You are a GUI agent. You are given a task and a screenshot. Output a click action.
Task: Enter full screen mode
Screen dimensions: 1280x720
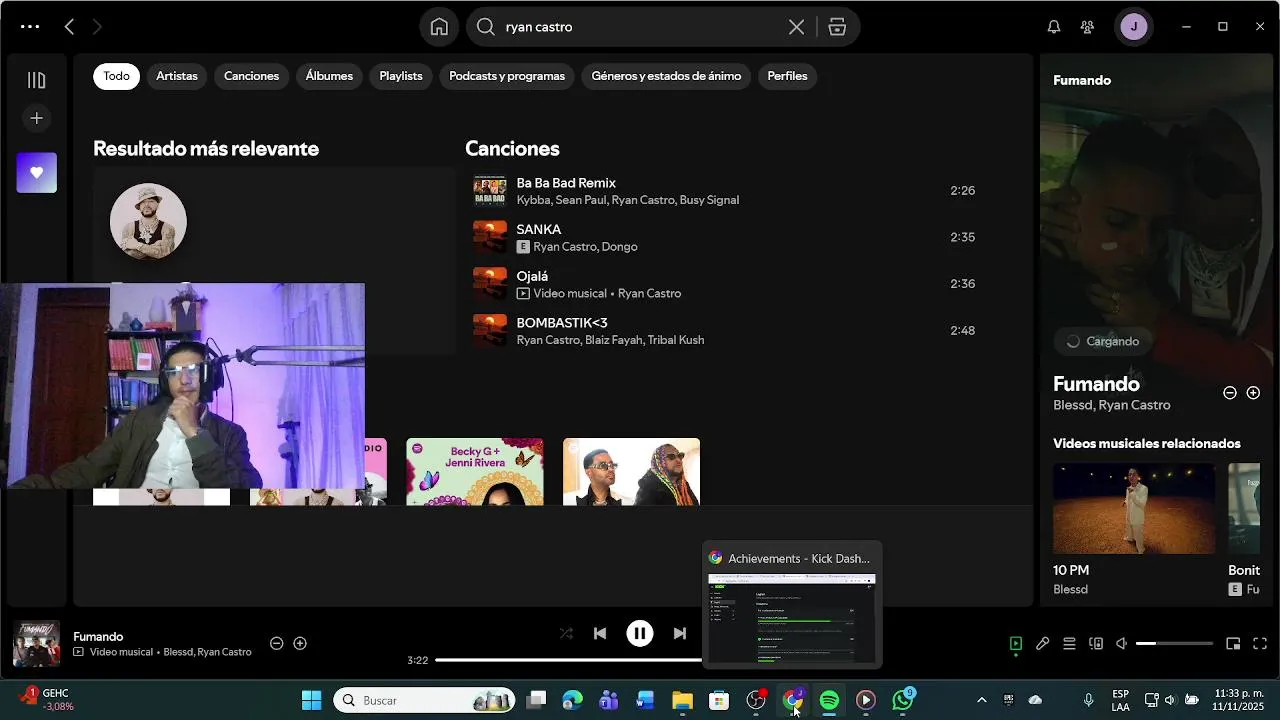pyautogui.click(x=1260, y=644)
